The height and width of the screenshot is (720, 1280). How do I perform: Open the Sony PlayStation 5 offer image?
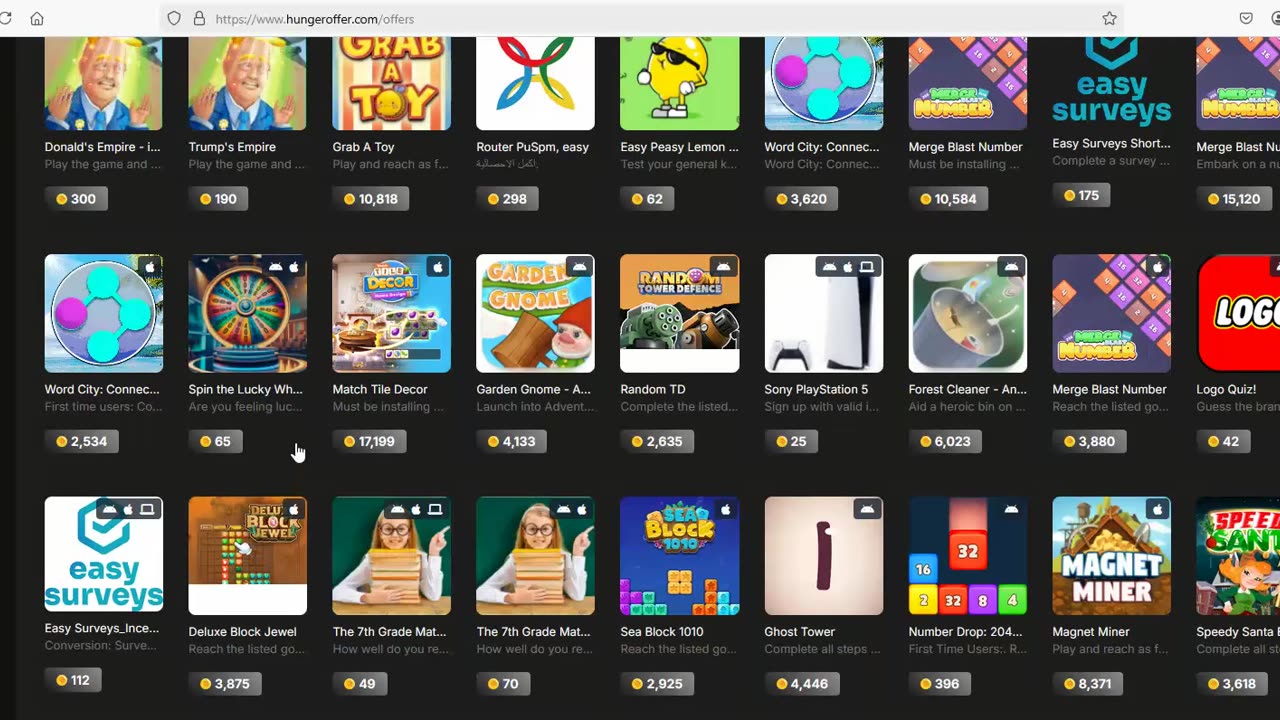coord(824,313)
